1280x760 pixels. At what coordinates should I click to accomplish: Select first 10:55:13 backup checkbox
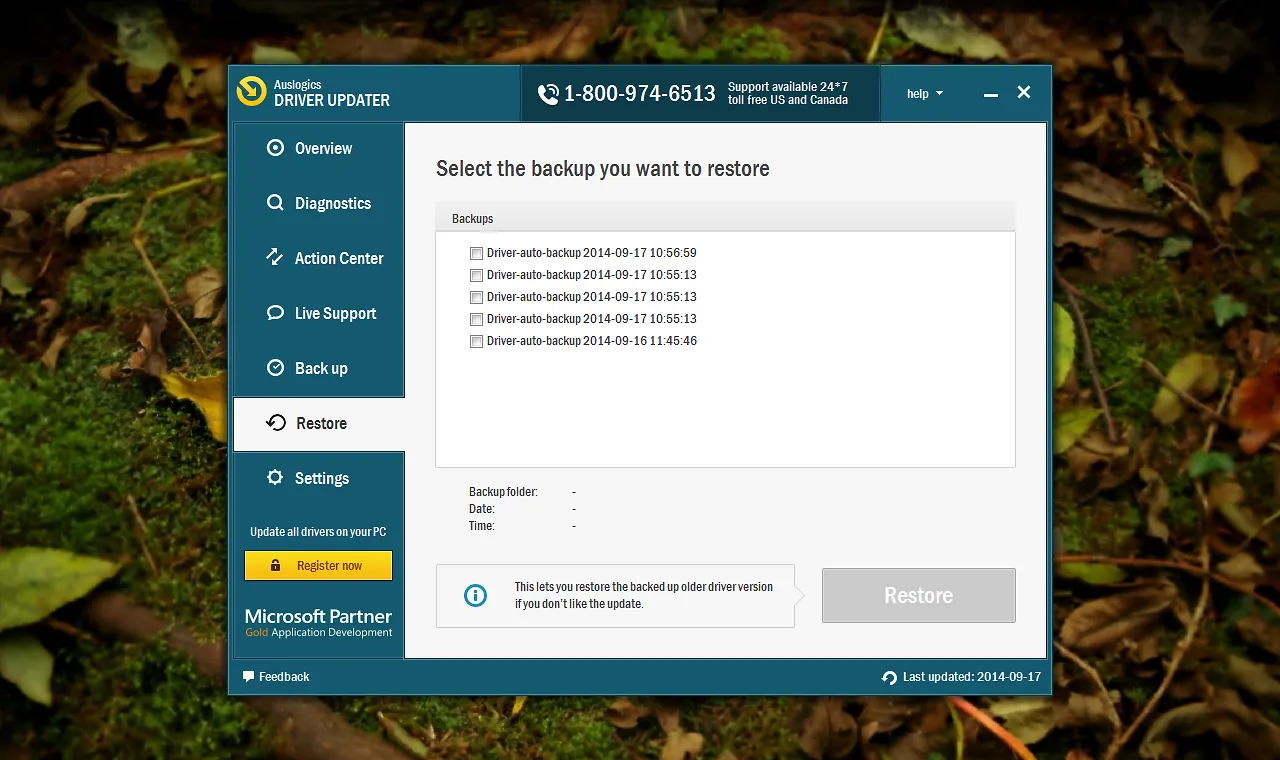point(477,276)
